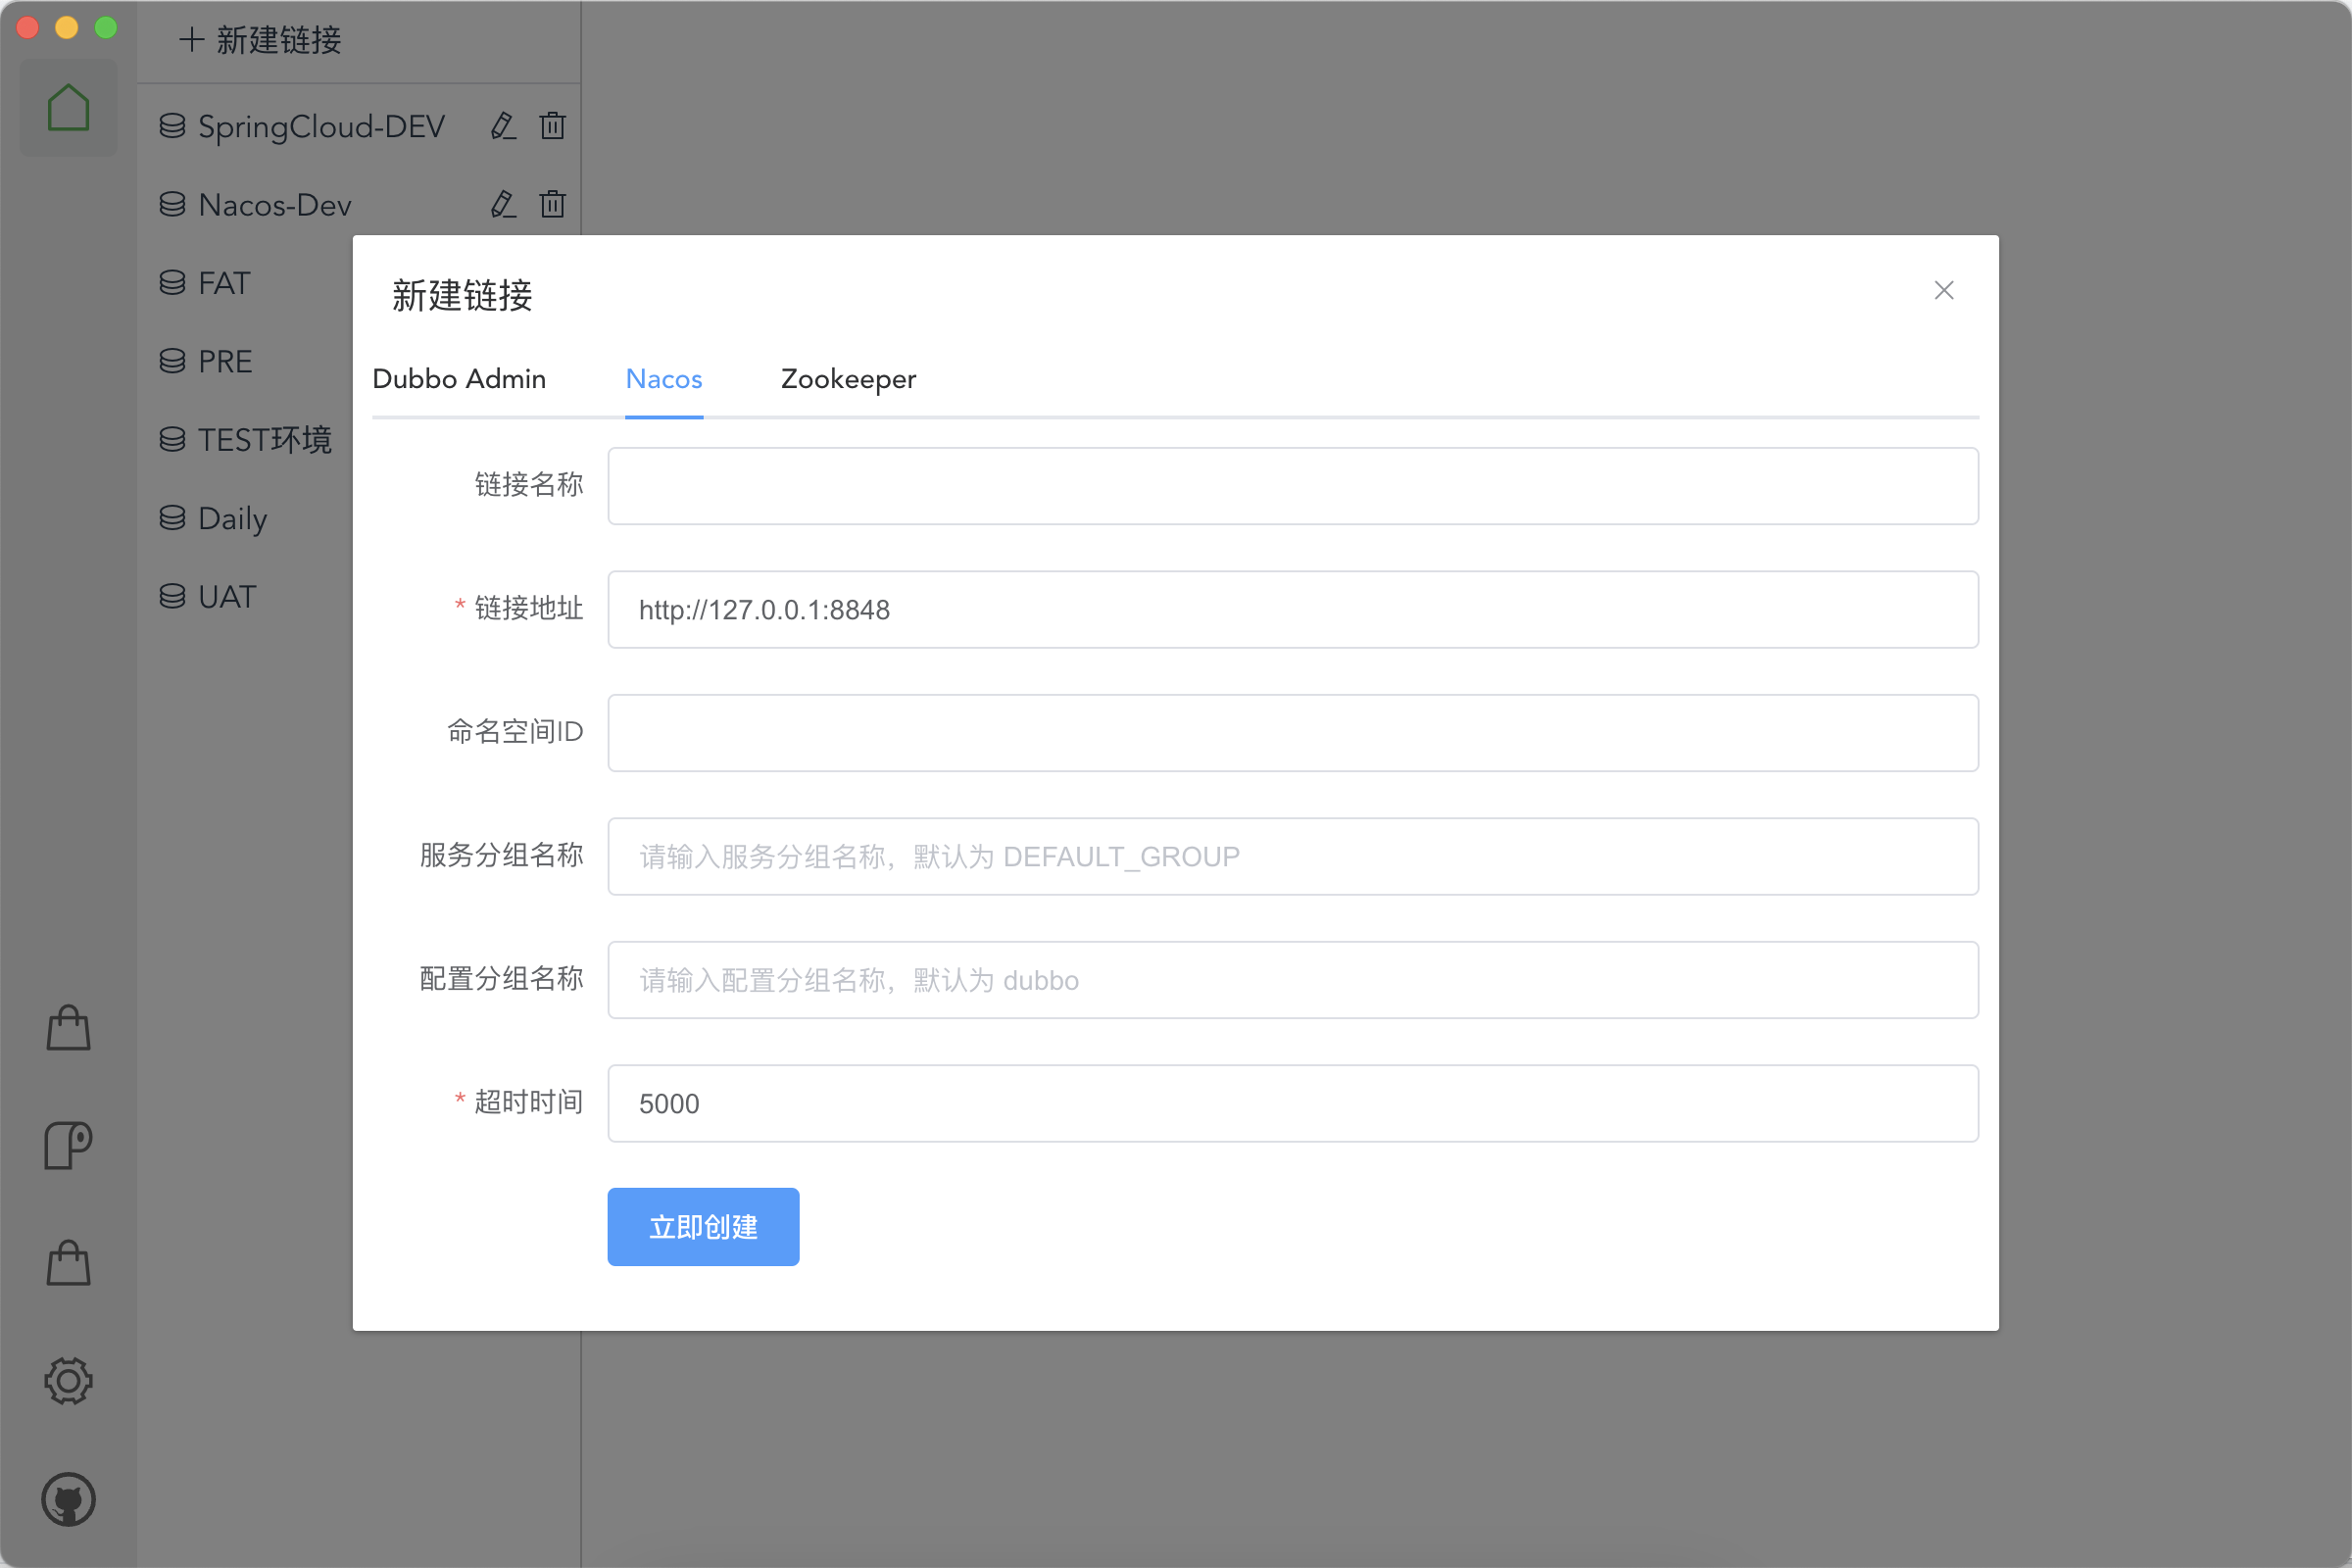Viewport: 2352px width, 1568px height.
Task: Click the upper shopping bag sidebar icon
Action: tap(68, 1028)
